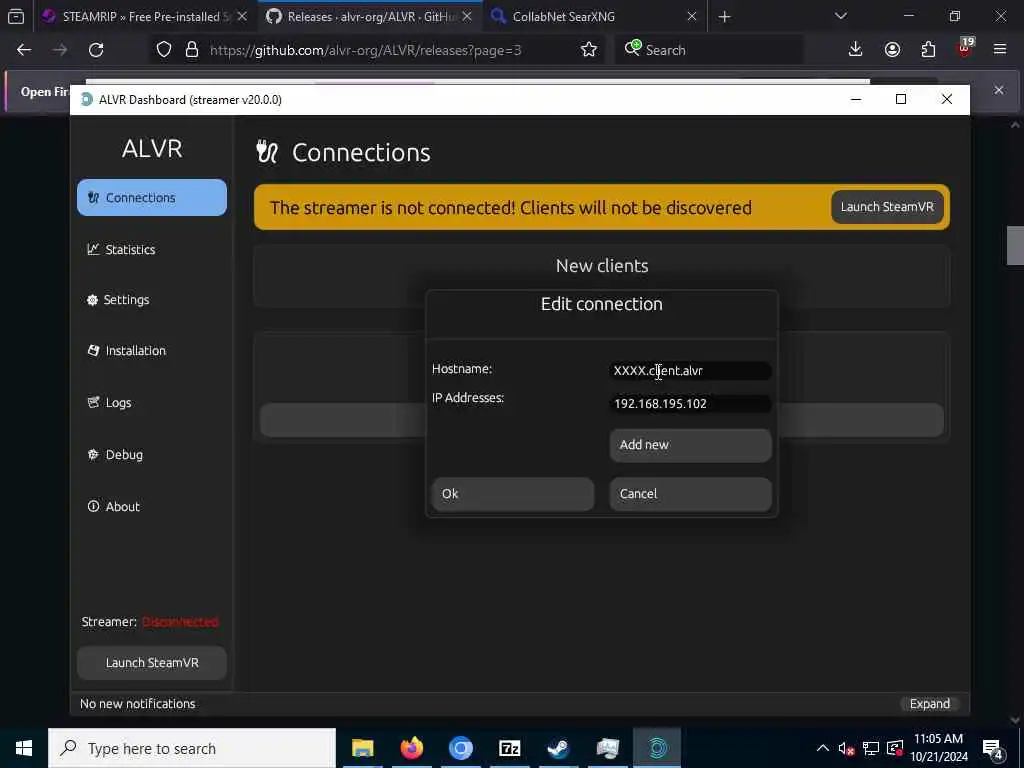
Task: Open the Firefox View icon
Action: [16, 16]
